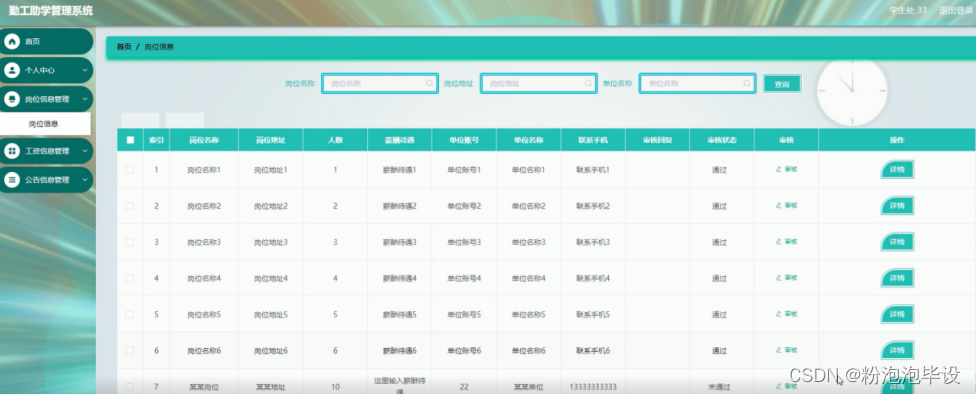Viewport: 976px width, 394px height.
Task: Click cell 联系手机4
Action: 593,278
